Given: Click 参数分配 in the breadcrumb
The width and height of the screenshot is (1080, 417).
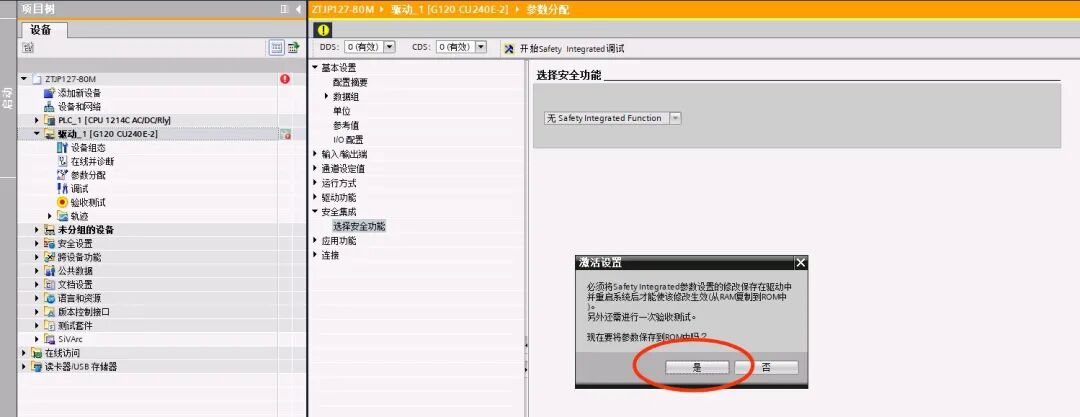Looking at the screenshot, I should (x=548, y=10).
